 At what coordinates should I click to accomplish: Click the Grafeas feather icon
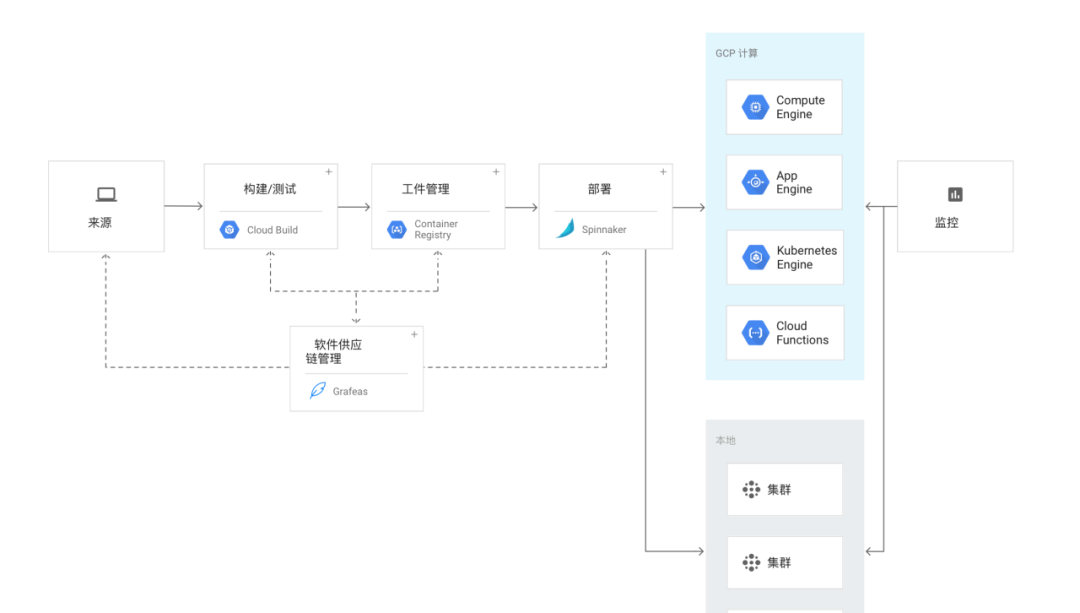(x=317, y=391)
